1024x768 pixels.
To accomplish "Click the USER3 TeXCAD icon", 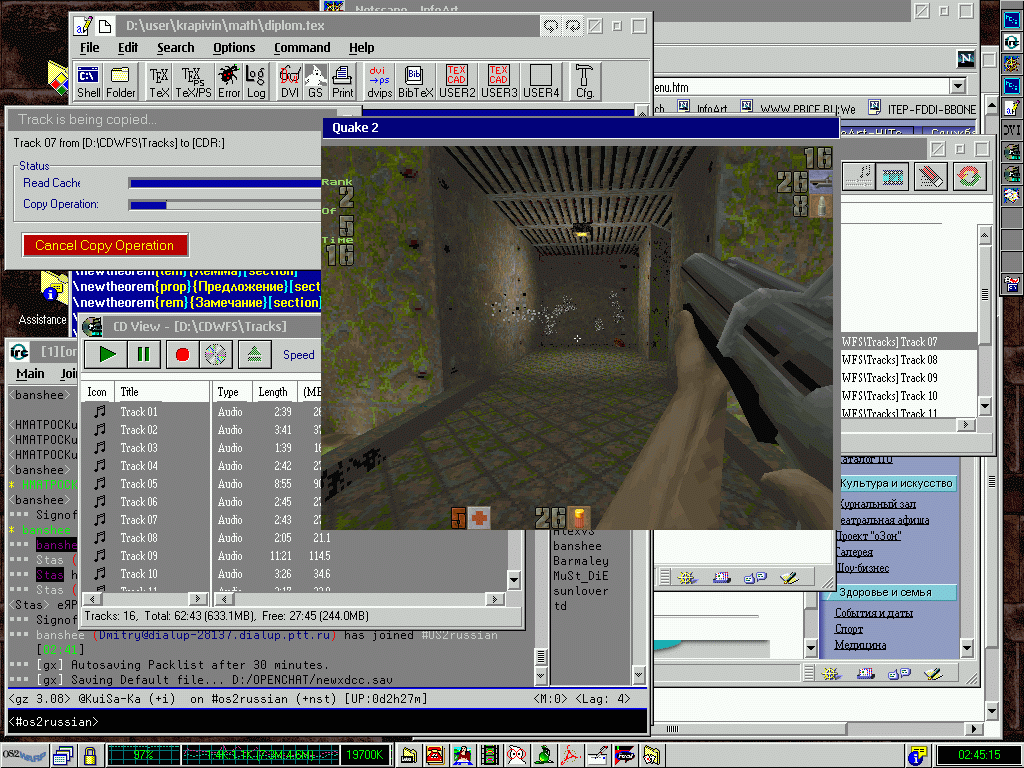I will click(x=499, y=82).
